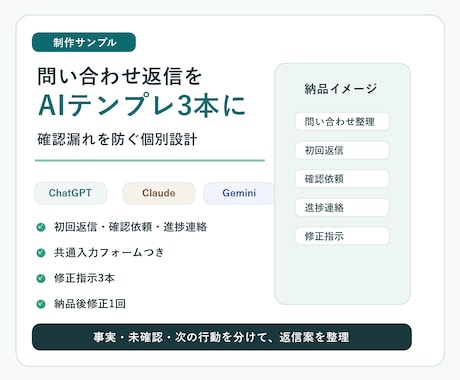Click the check icon beside 初回返信・確認依頼・進捗連絡

(x=41, y=227)
